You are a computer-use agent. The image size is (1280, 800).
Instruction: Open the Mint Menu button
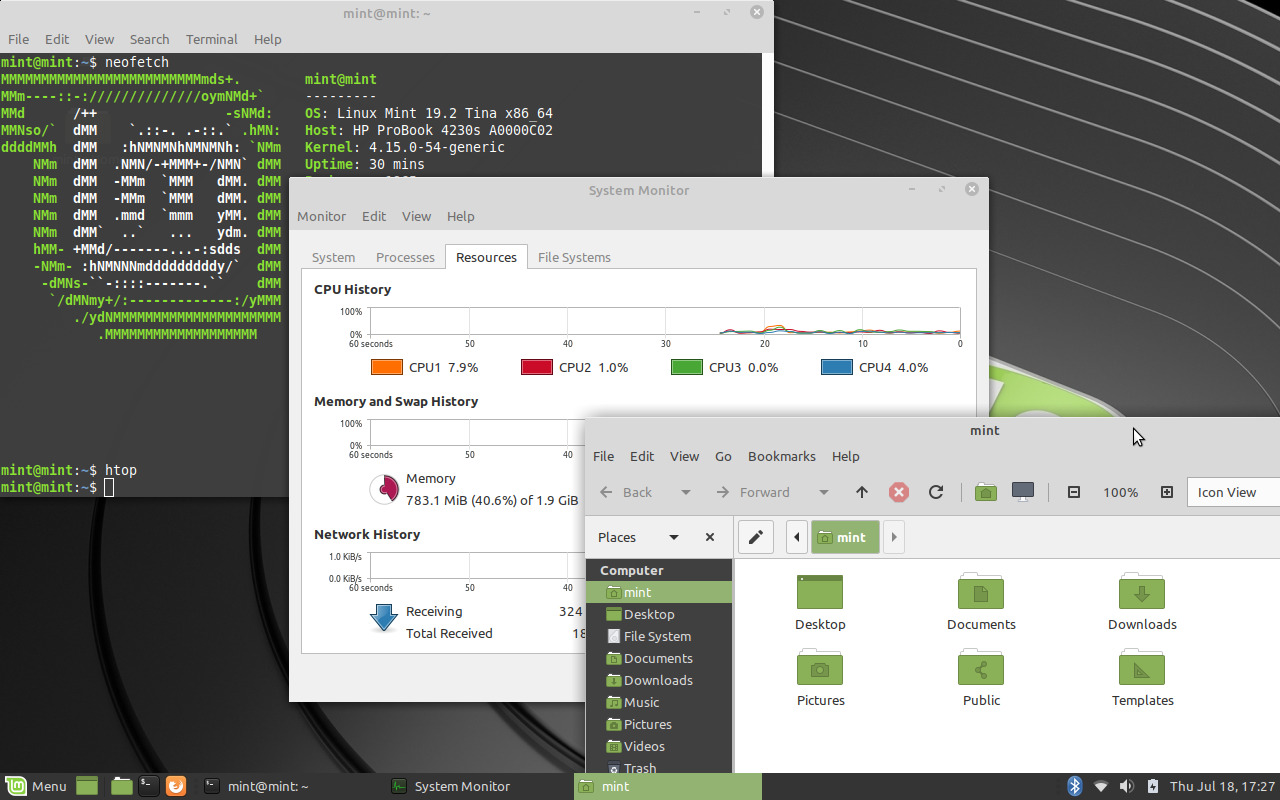point(36,786)
